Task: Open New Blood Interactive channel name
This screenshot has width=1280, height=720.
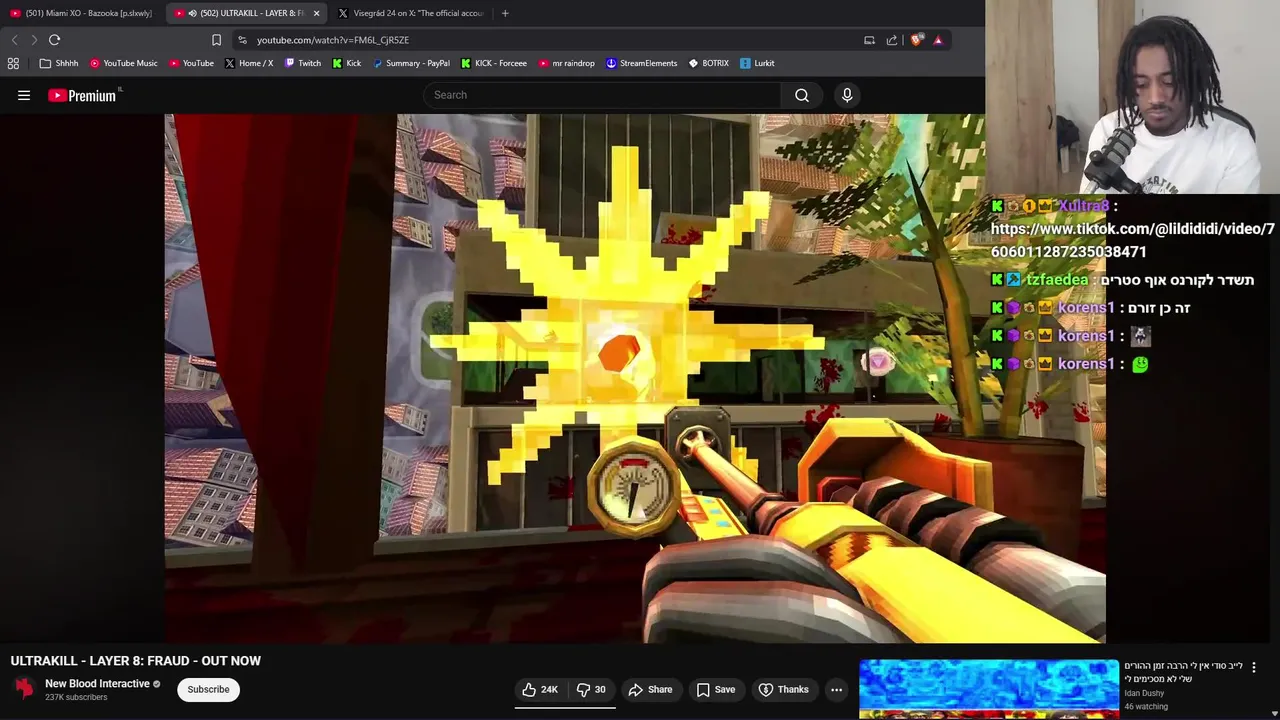Action: point(97,684)
